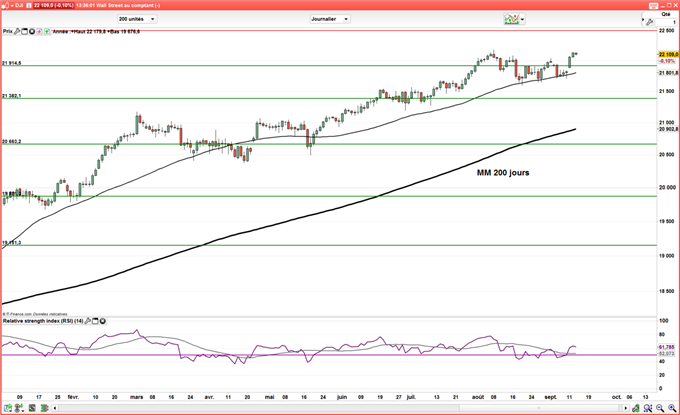The height and width of the screenshot is (415, 680).
Task: Click the info icon next to DJI
Action: (x=28, y=5)
